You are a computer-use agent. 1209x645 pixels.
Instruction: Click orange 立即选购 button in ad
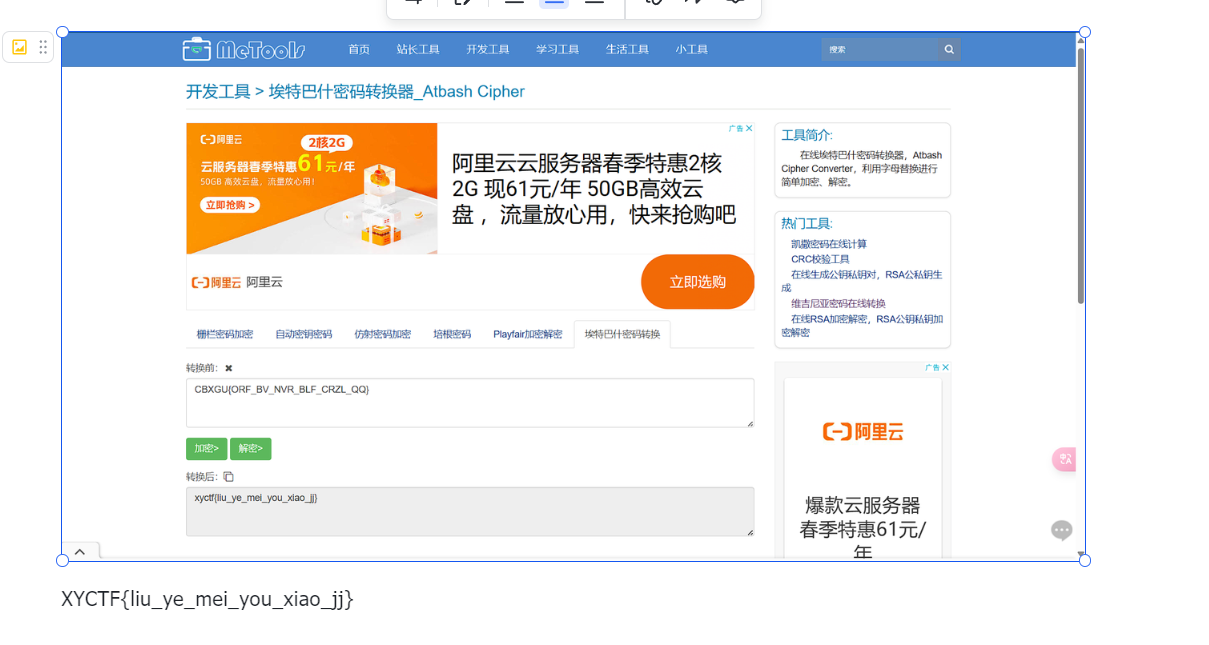coord(697,282)
